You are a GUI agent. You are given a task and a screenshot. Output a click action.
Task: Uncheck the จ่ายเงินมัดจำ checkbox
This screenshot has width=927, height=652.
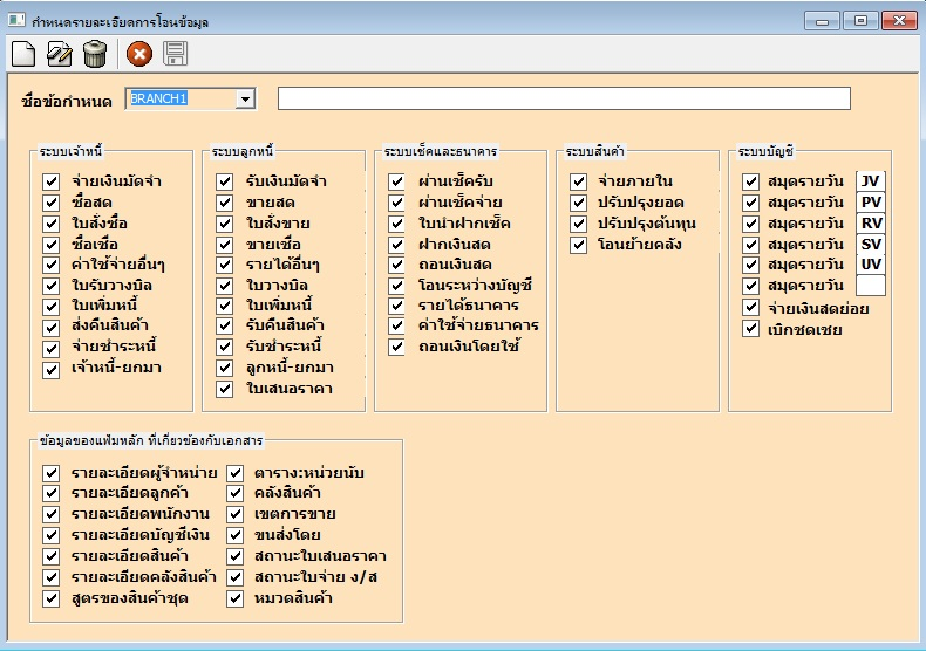[52, 182]
